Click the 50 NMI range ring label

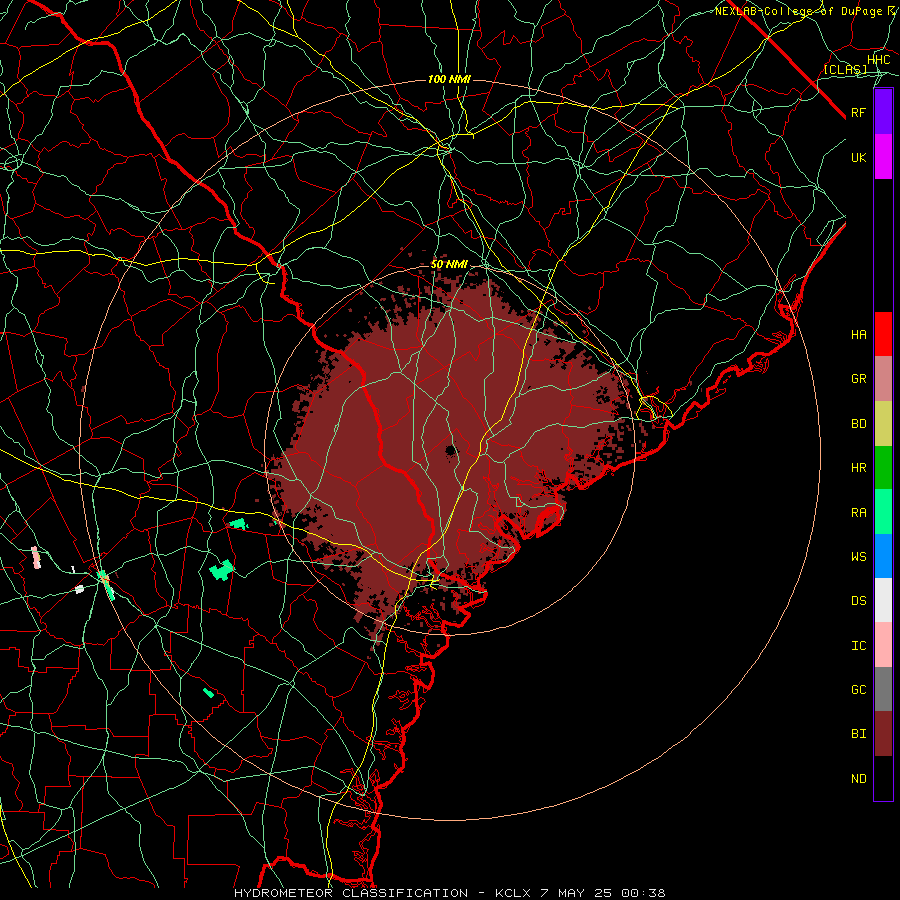tap(449, 265)
